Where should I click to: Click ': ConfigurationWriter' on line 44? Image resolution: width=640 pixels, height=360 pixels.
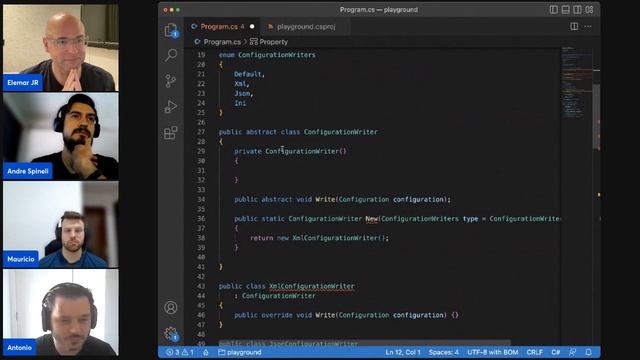point(275,296)
